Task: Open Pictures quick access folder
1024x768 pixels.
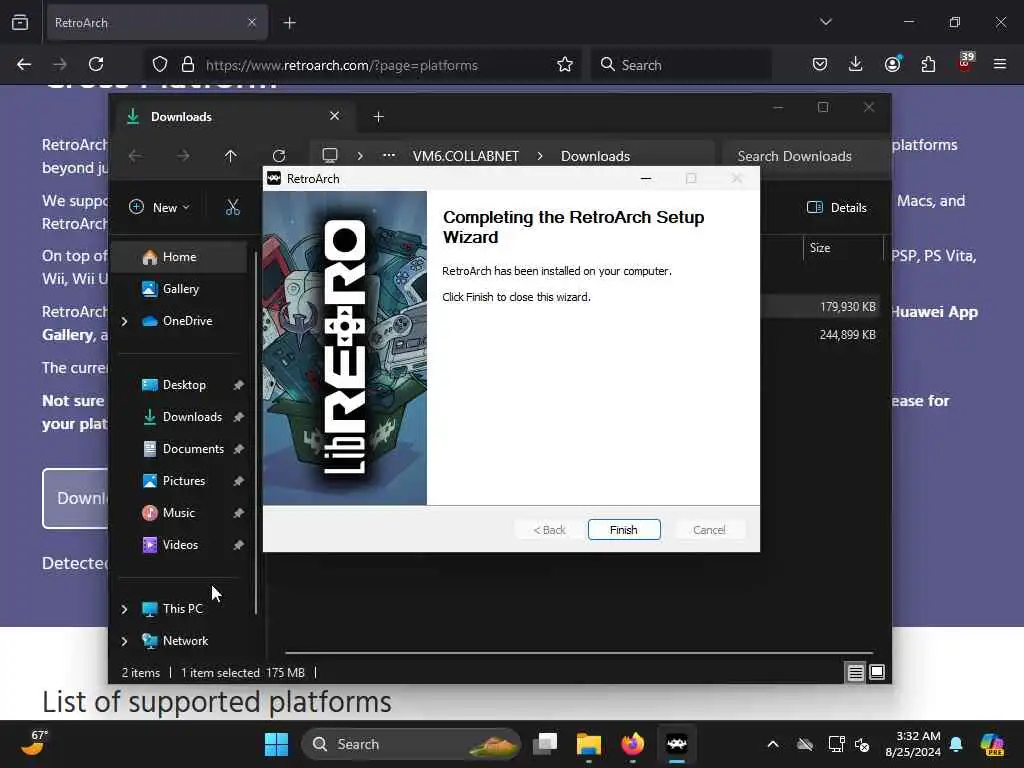Action: tap(184, 481)
